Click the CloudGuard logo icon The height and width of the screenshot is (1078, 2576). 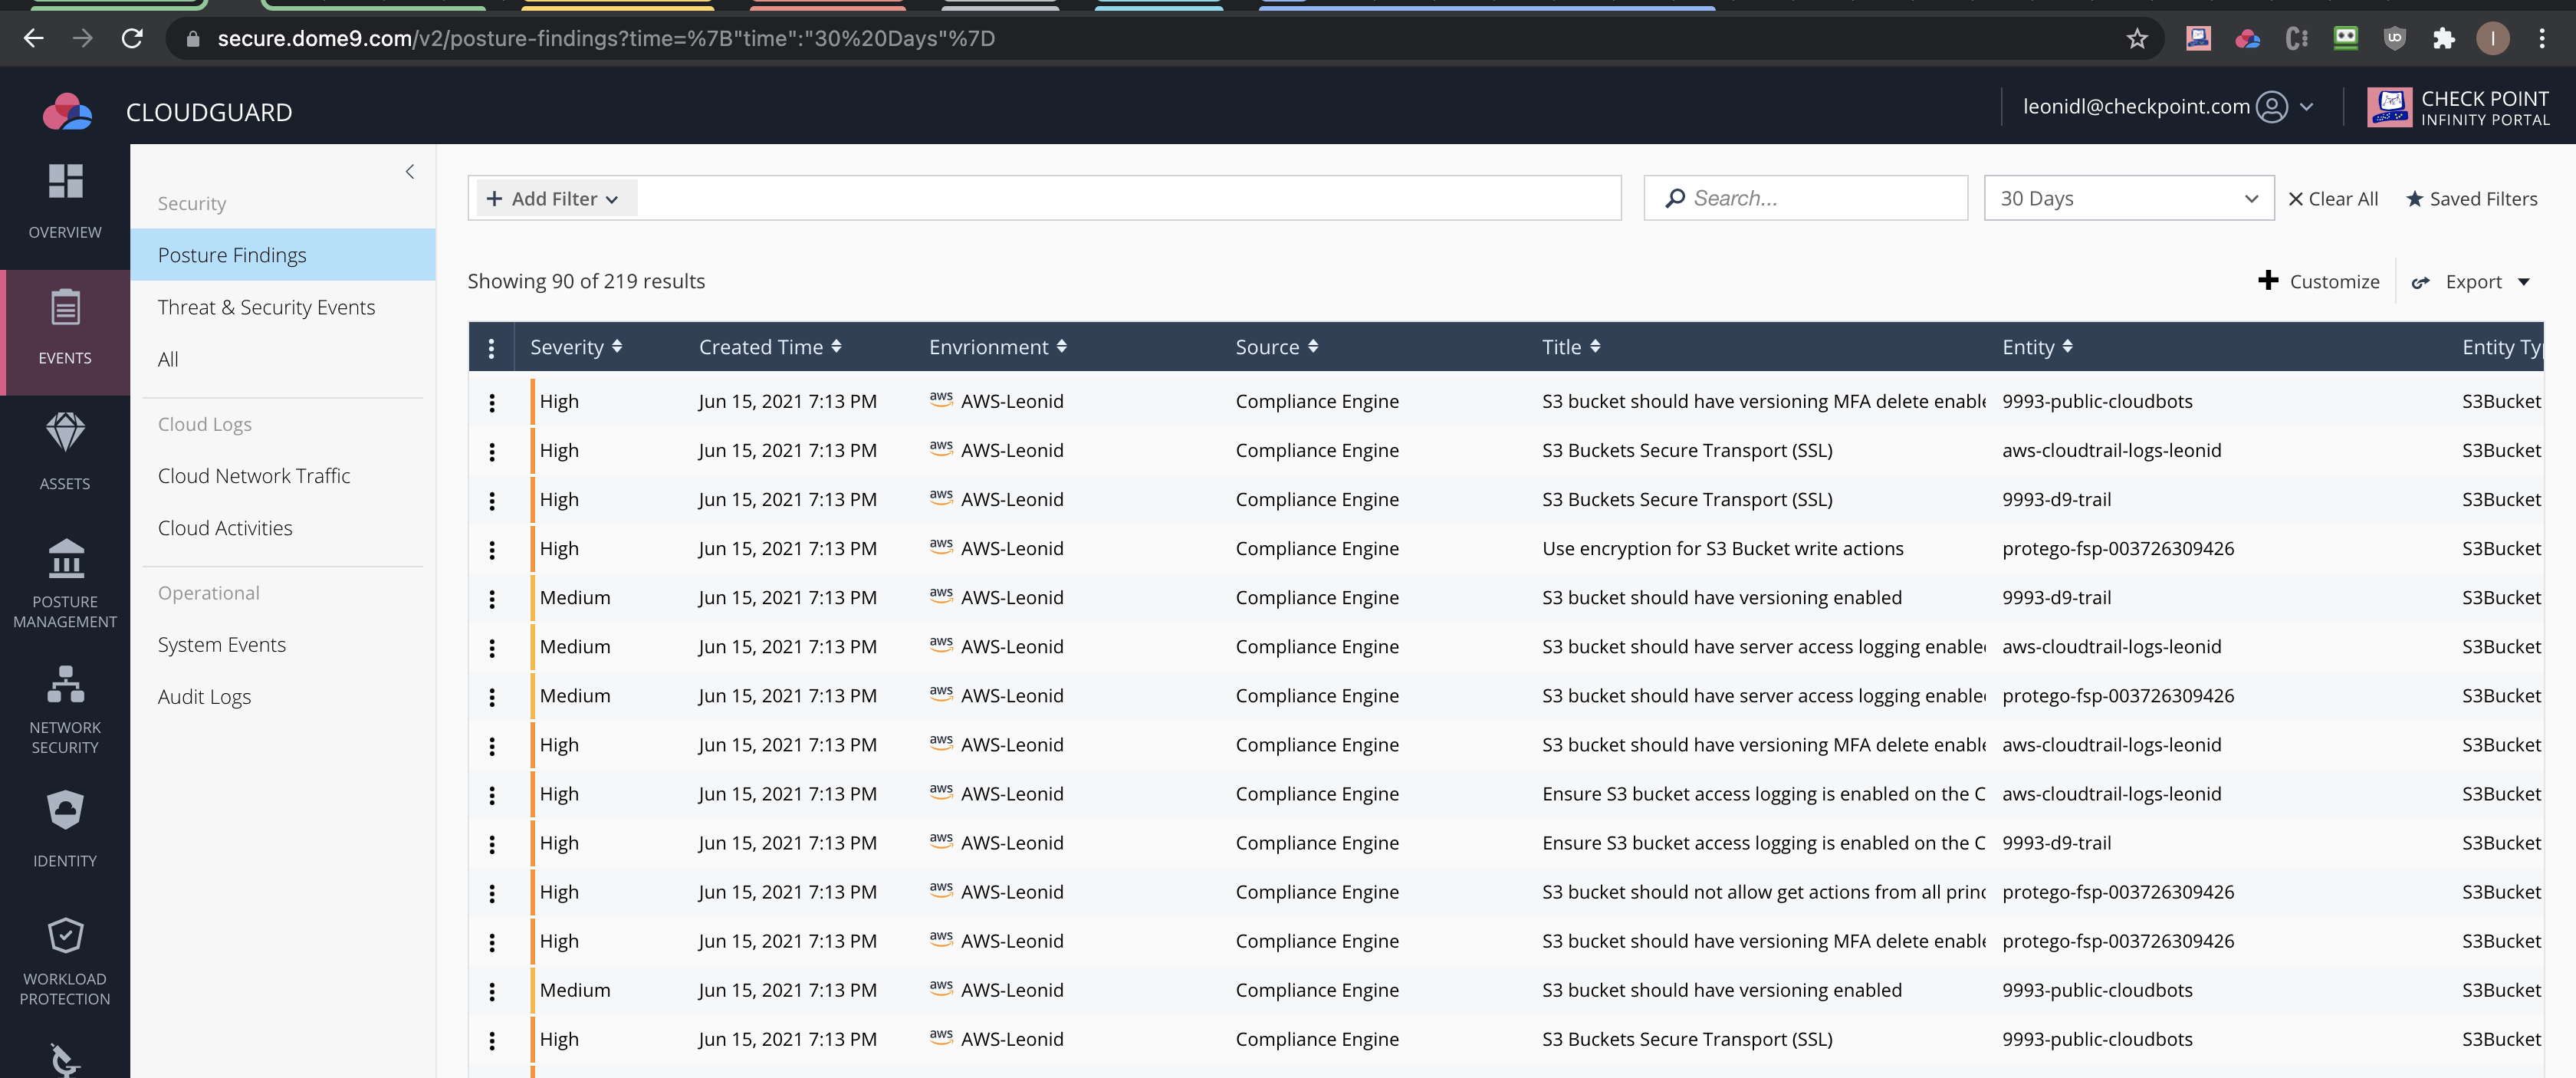67,112
